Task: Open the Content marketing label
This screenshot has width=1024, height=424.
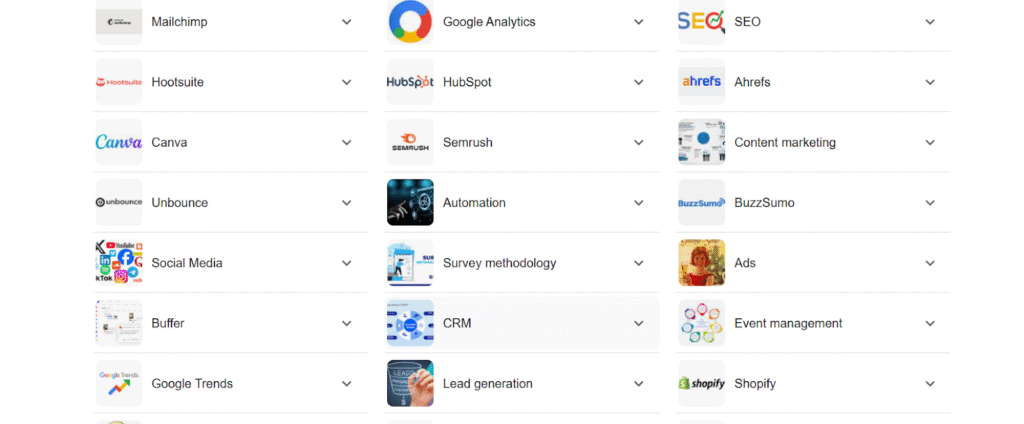Action: click(784, 142)
